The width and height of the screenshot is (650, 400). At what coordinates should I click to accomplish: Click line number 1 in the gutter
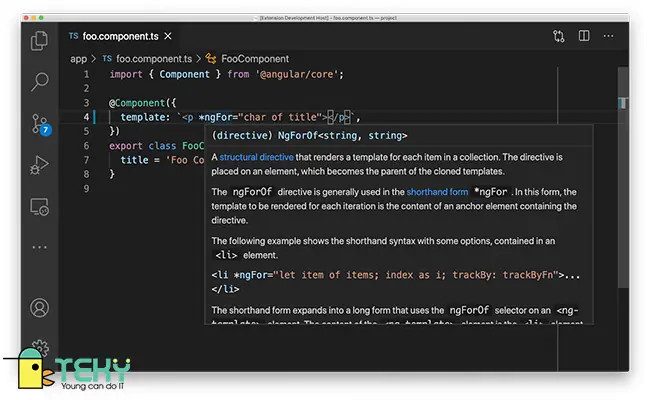coord(86,75)
